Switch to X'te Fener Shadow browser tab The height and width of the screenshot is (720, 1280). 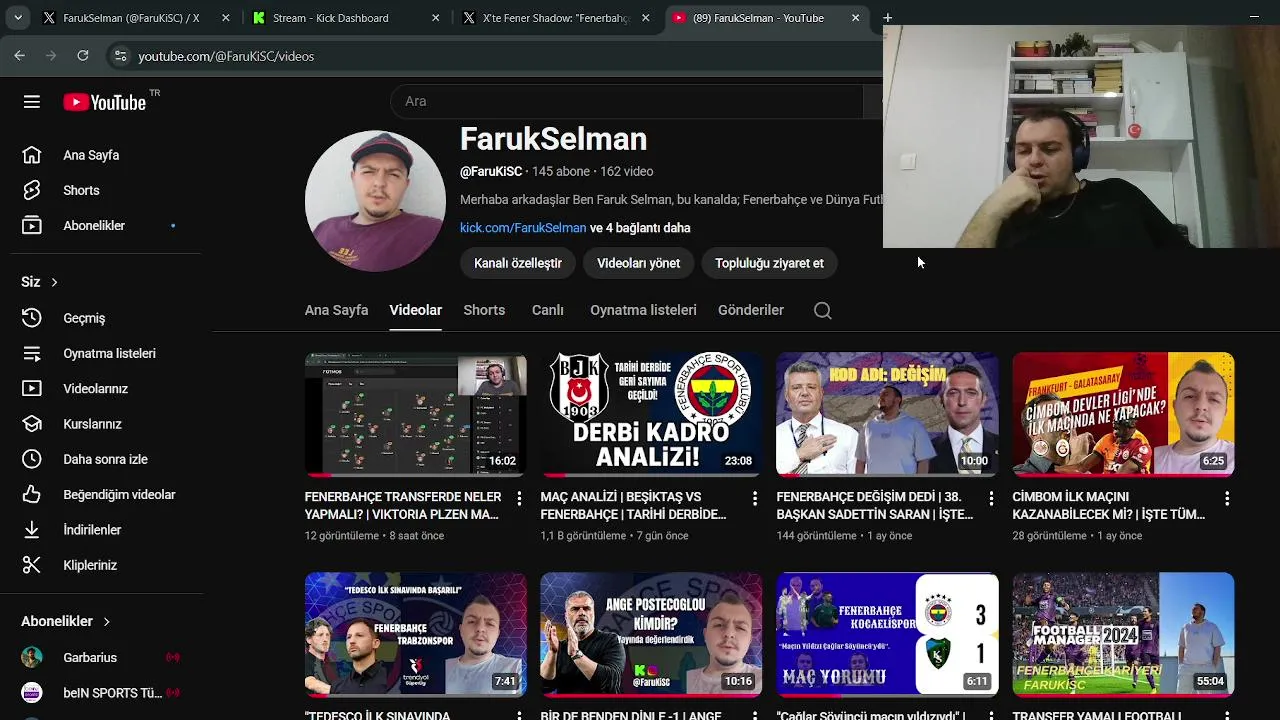tap(556, 18)
